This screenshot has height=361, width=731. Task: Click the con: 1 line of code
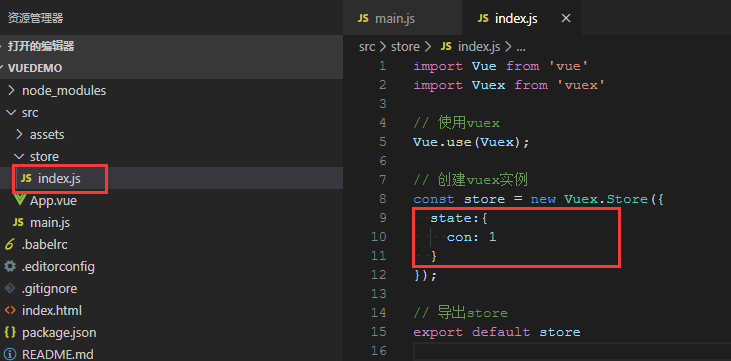point(471,237)
